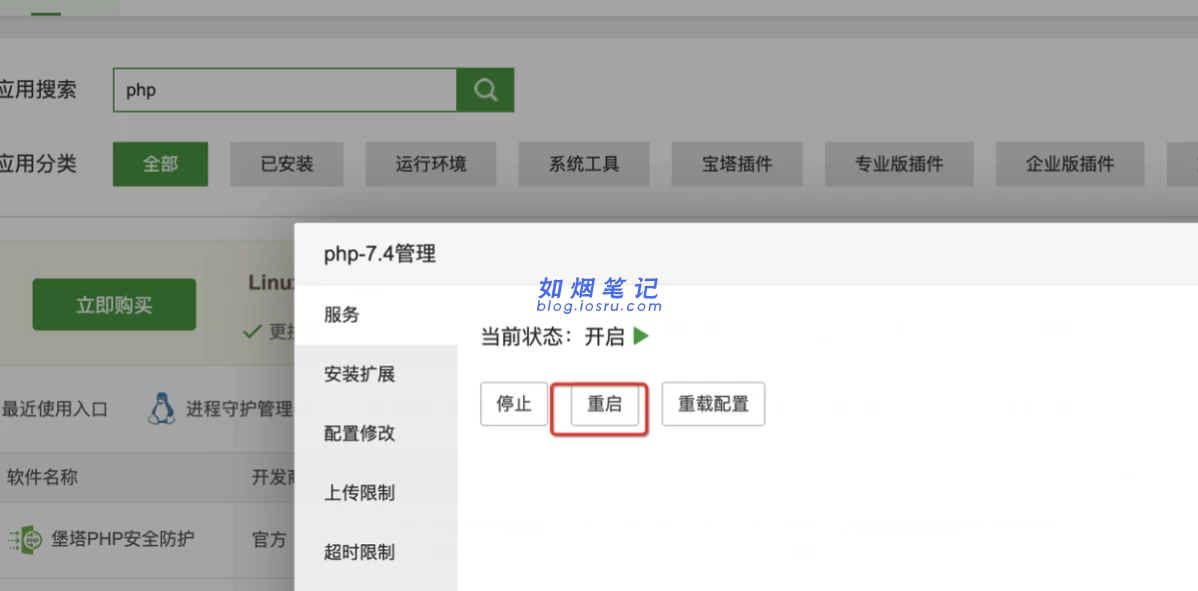
Task: Focus the 应用搜索 field containing php
Action: (x=285, y=90)
